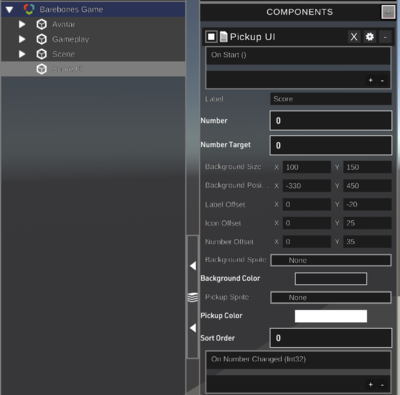The width and height of the screenshot is (400, 395).
Task: Remove an On Number Changed listener
Action: tap(382, 385)
